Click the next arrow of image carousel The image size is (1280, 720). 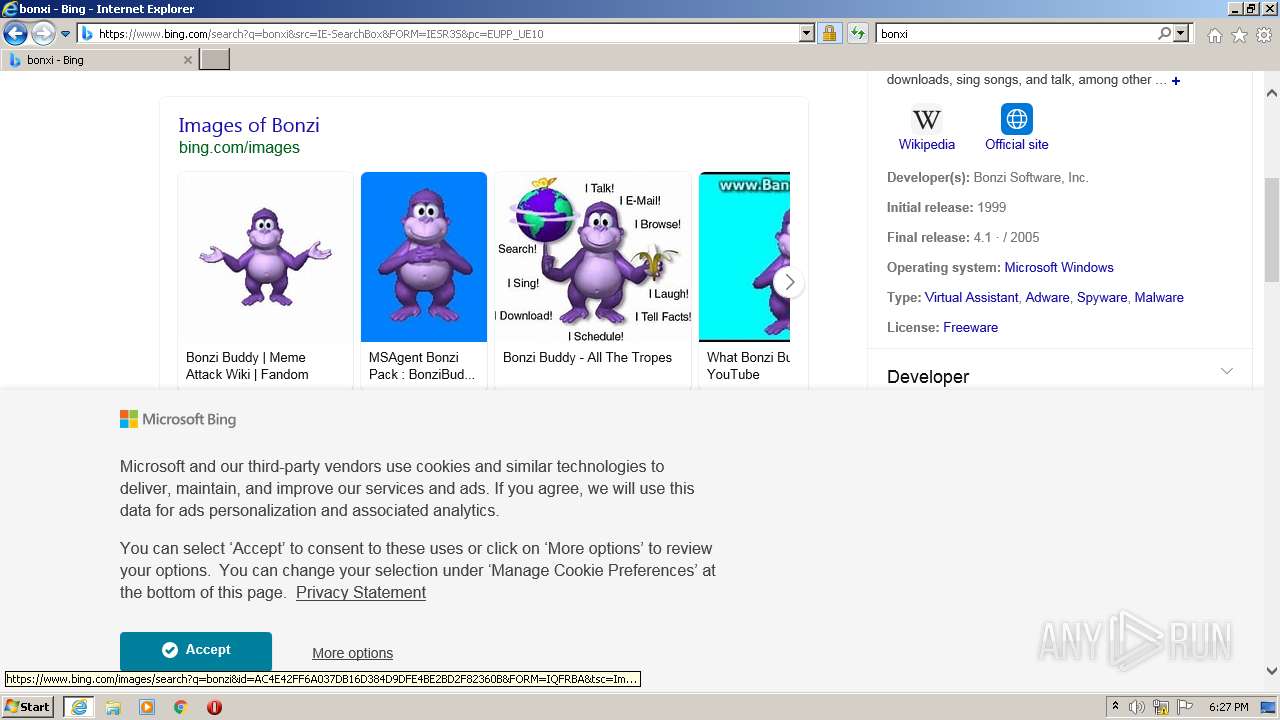point(789,282)
